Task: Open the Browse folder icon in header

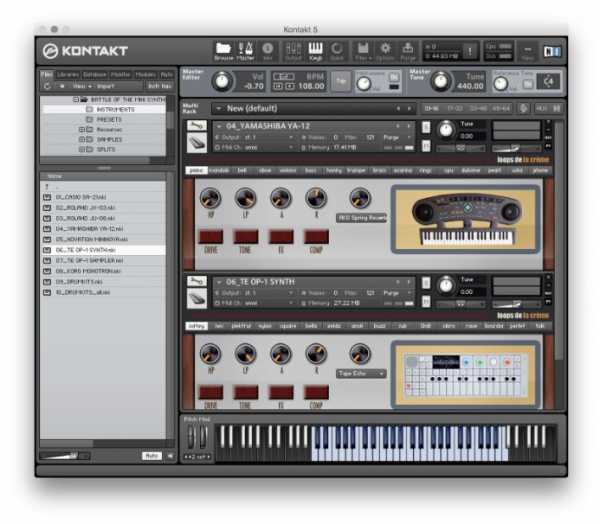Action: pos(223,51)
